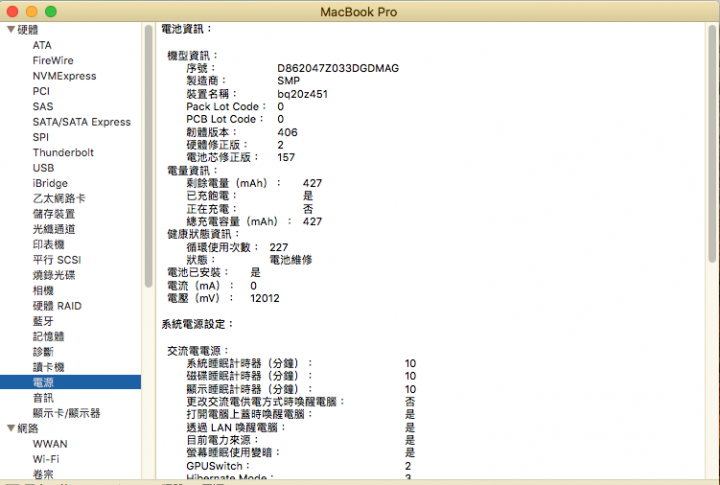
Task: Click the sidebar vertical scrollbar
Action: tap(148, 156)
